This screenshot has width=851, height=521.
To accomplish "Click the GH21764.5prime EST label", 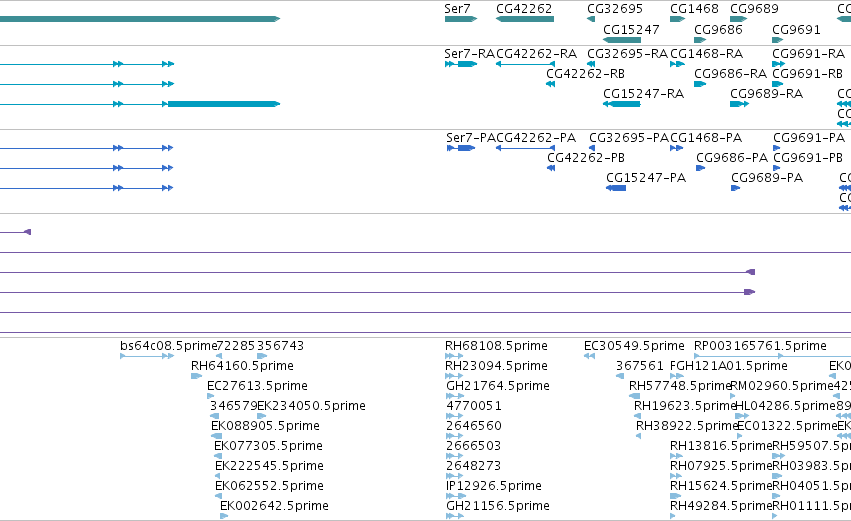I will [498, 386].
